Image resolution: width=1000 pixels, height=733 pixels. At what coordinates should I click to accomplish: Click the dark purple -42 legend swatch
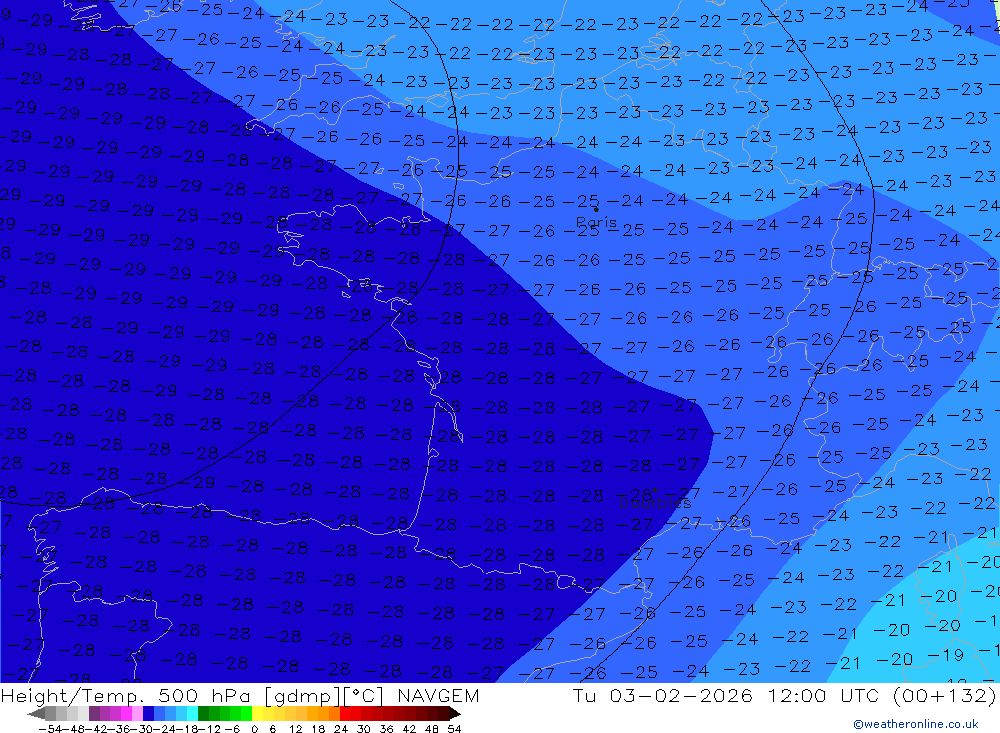pos(94,714)
